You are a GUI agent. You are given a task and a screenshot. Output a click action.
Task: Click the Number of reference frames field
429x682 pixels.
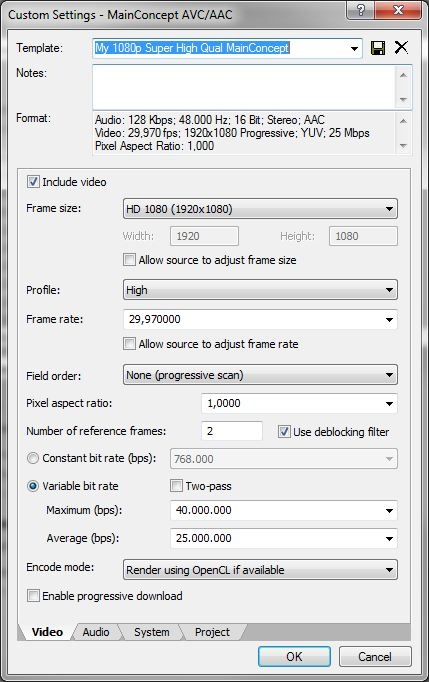click(232, 431)
